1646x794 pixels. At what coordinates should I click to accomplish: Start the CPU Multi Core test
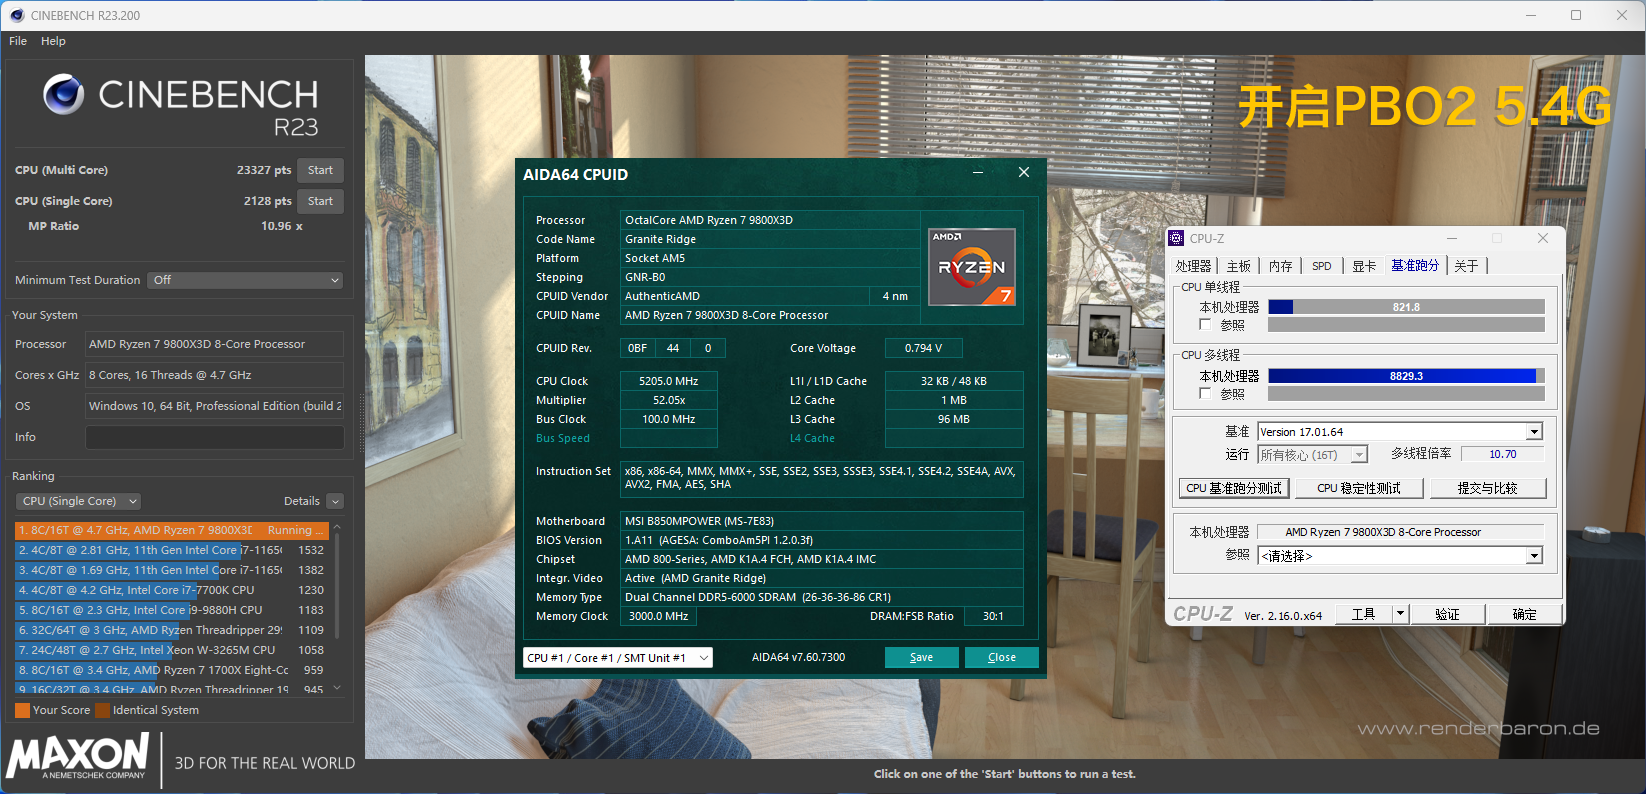[320, 170]
